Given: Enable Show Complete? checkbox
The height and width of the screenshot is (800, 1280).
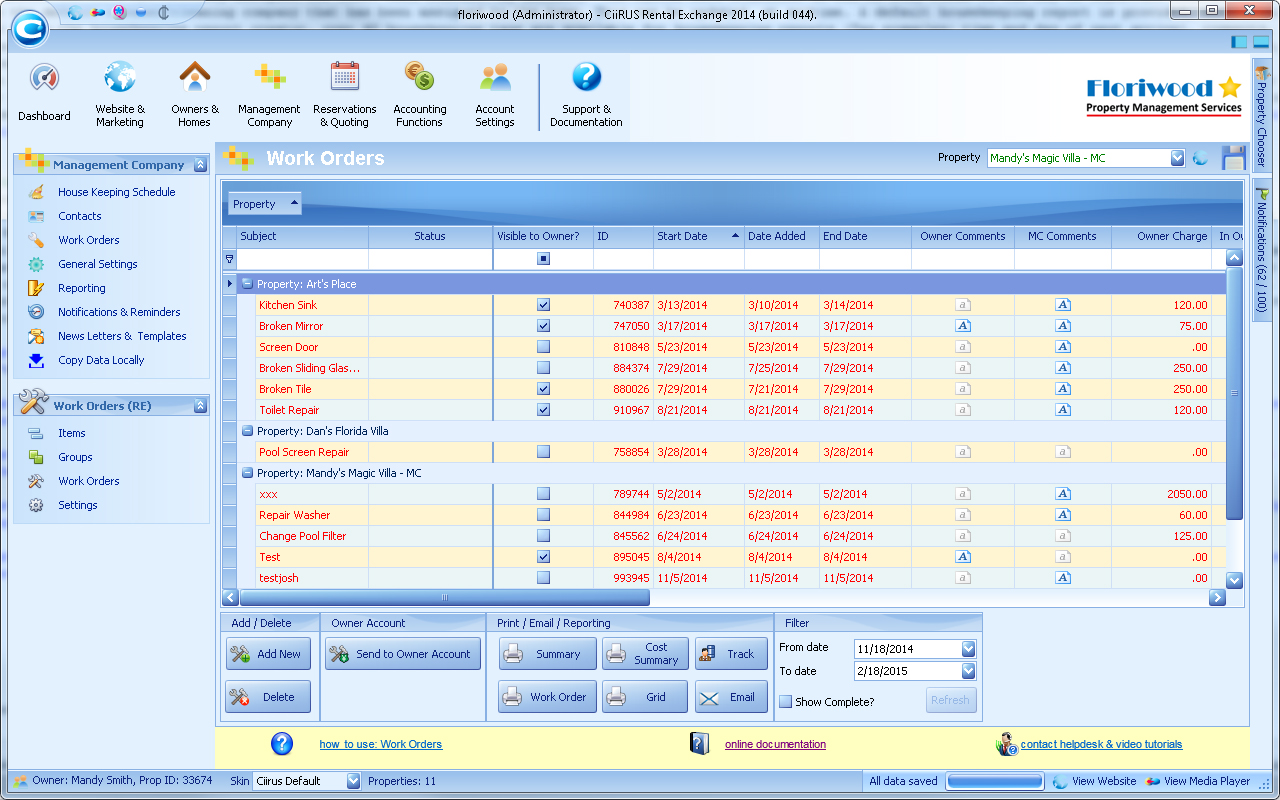Looking at the screenshot, I should [x=785, y=702].
